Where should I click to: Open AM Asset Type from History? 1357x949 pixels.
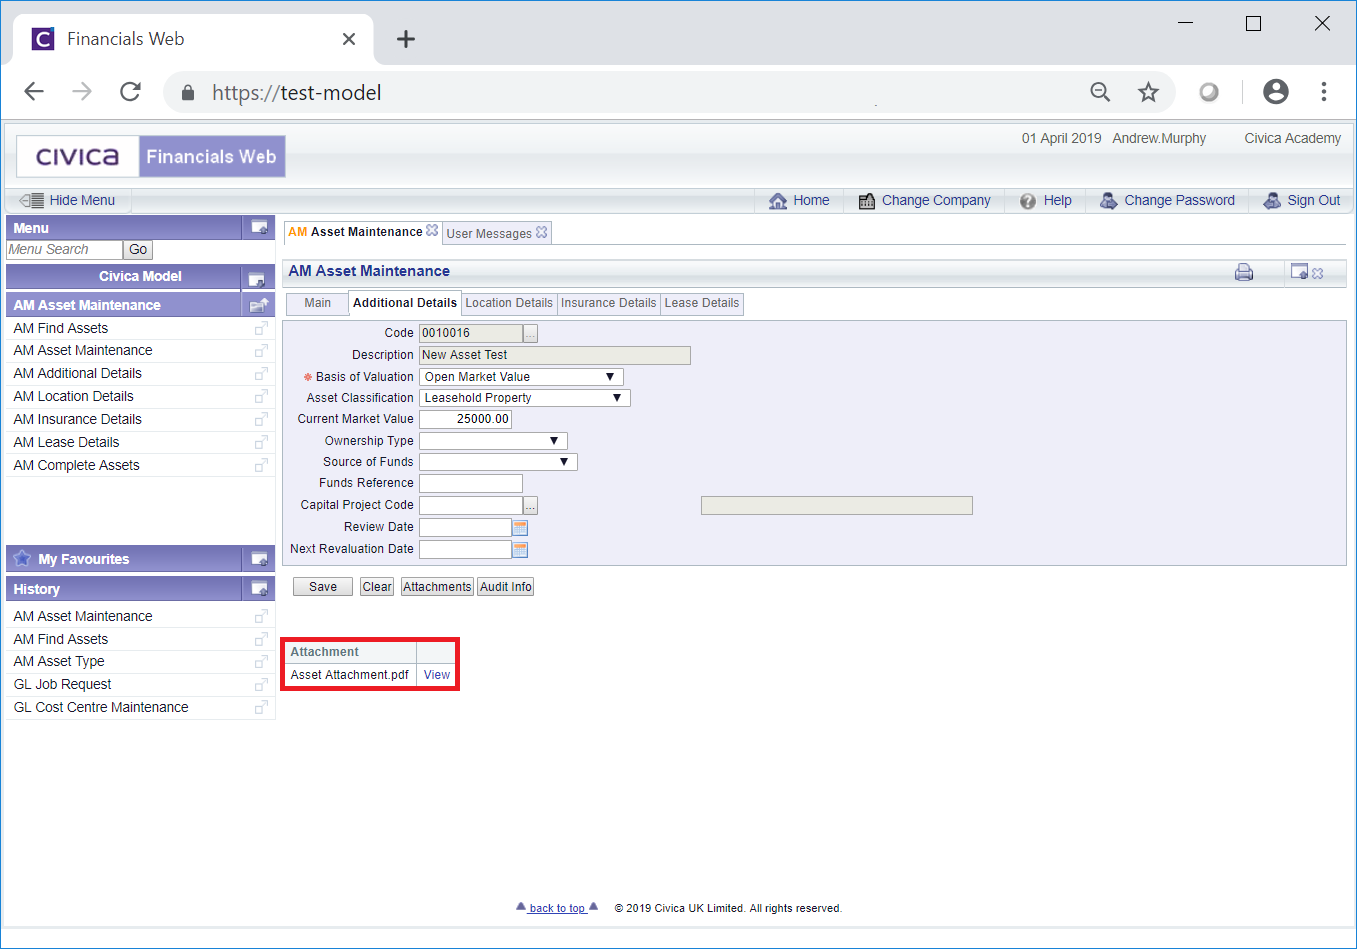pos(59,661)
